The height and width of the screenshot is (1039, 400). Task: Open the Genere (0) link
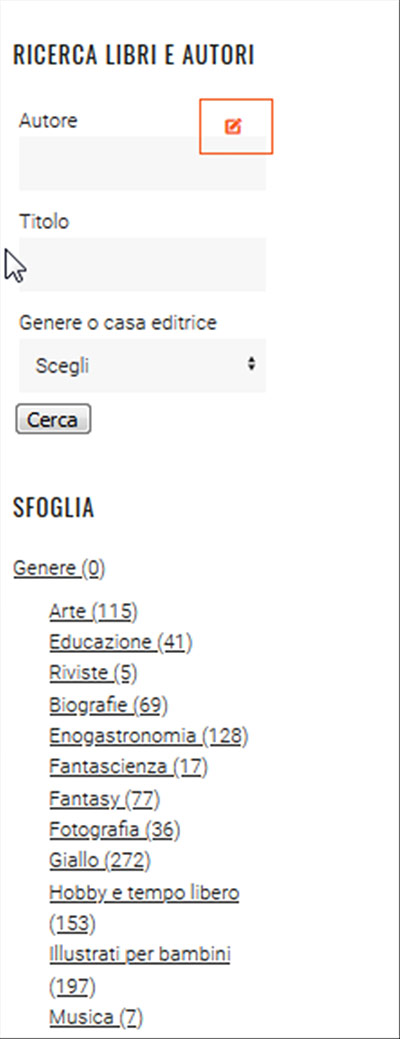59,568
